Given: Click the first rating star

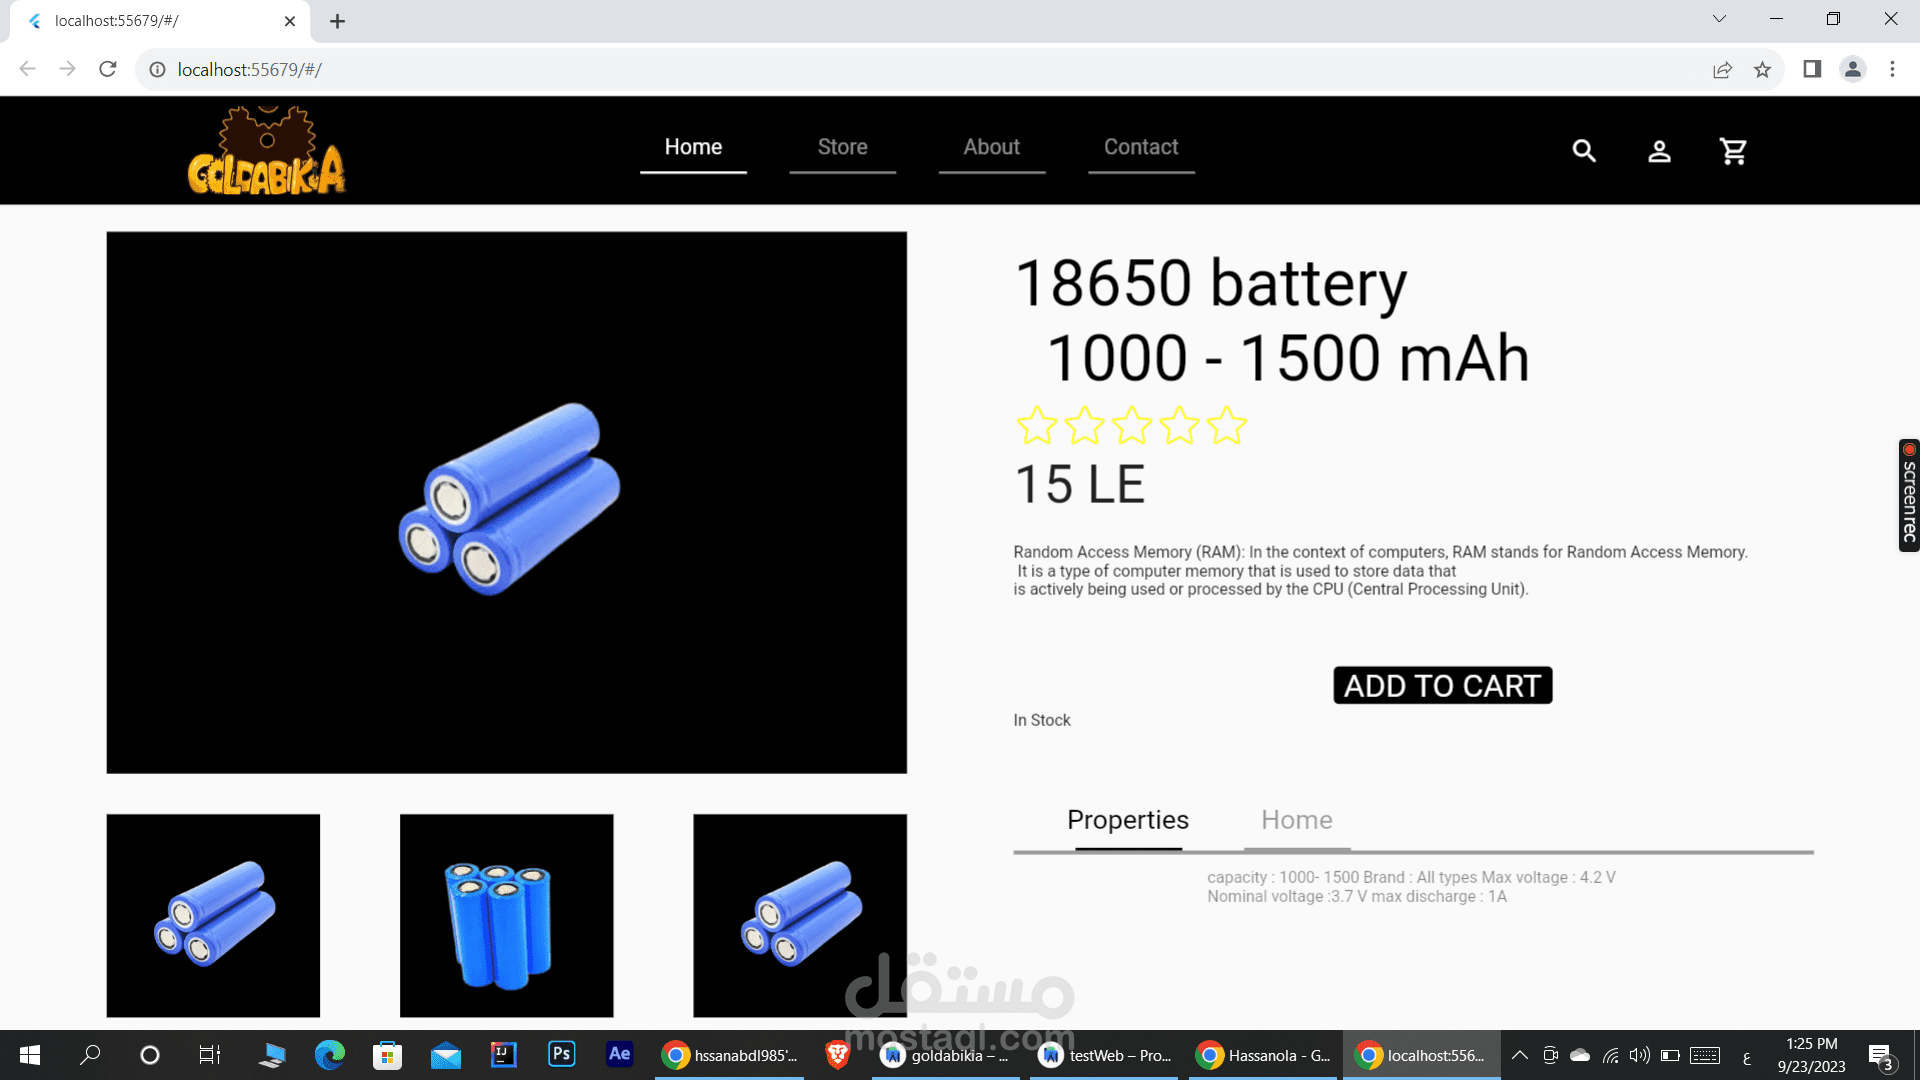Looking at the screenshot, I should (1037, 426).
